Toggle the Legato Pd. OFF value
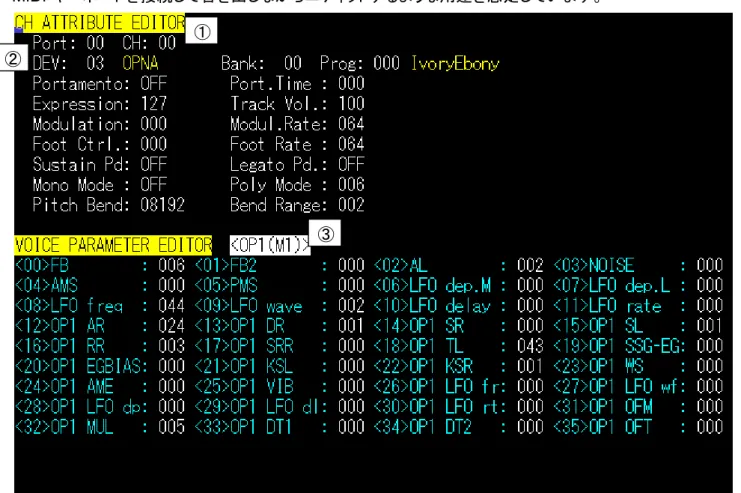 tap(351, 164)
